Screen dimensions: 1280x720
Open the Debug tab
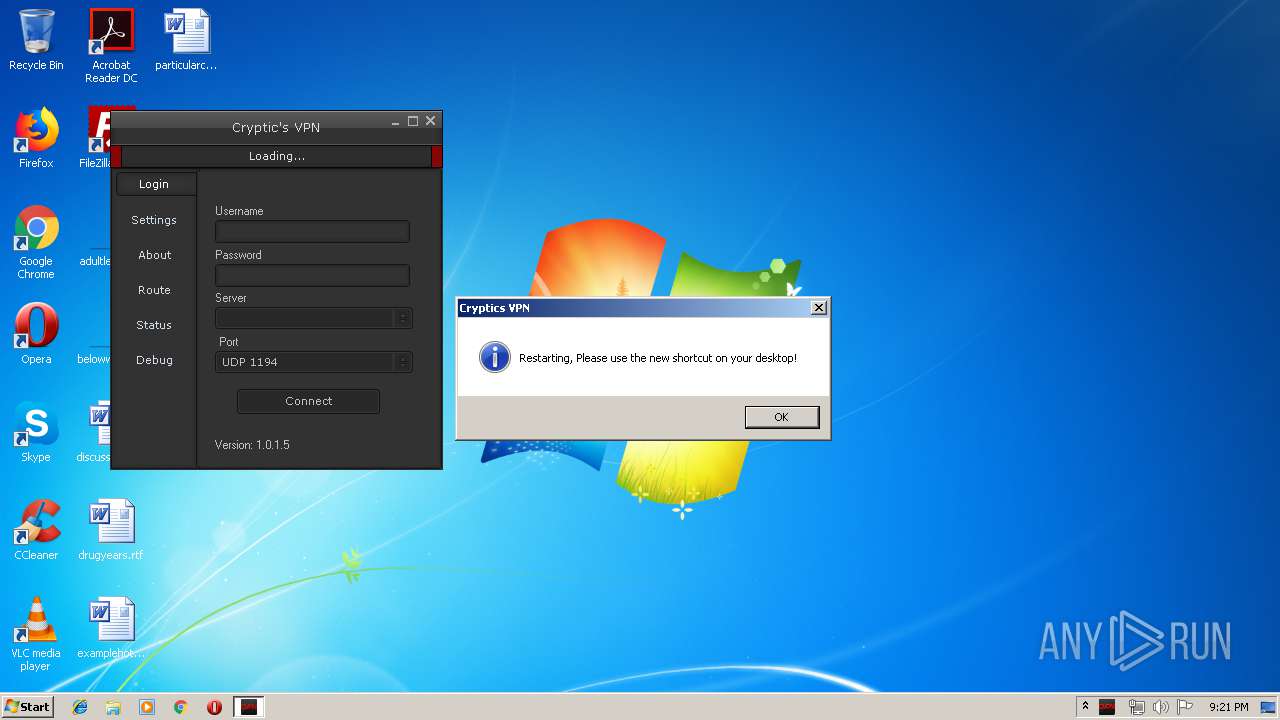[x=154, y=360]
